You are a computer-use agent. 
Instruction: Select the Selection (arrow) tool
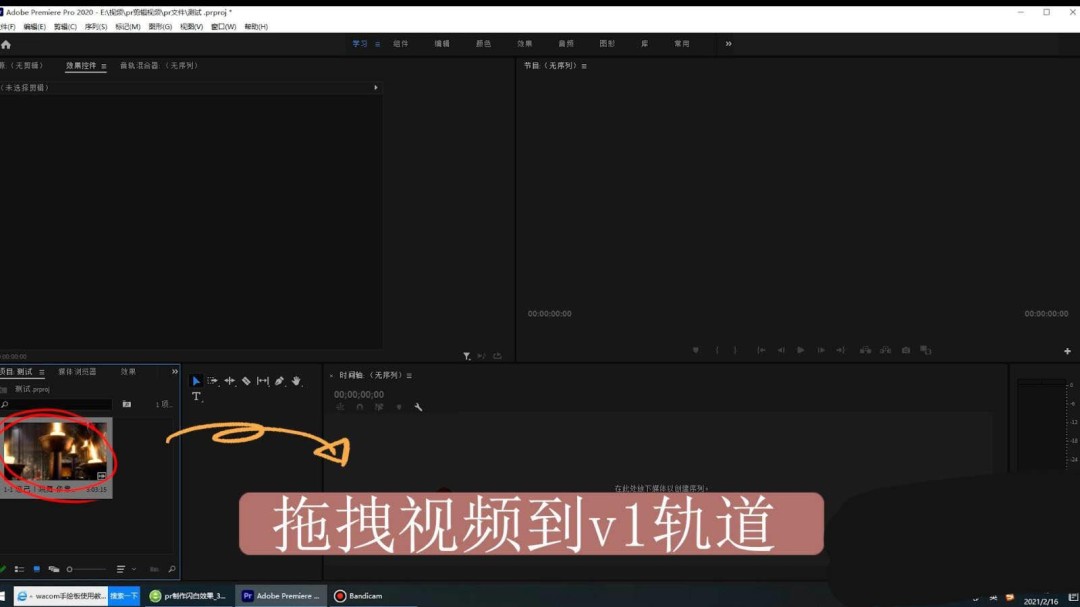pos(196,381)
